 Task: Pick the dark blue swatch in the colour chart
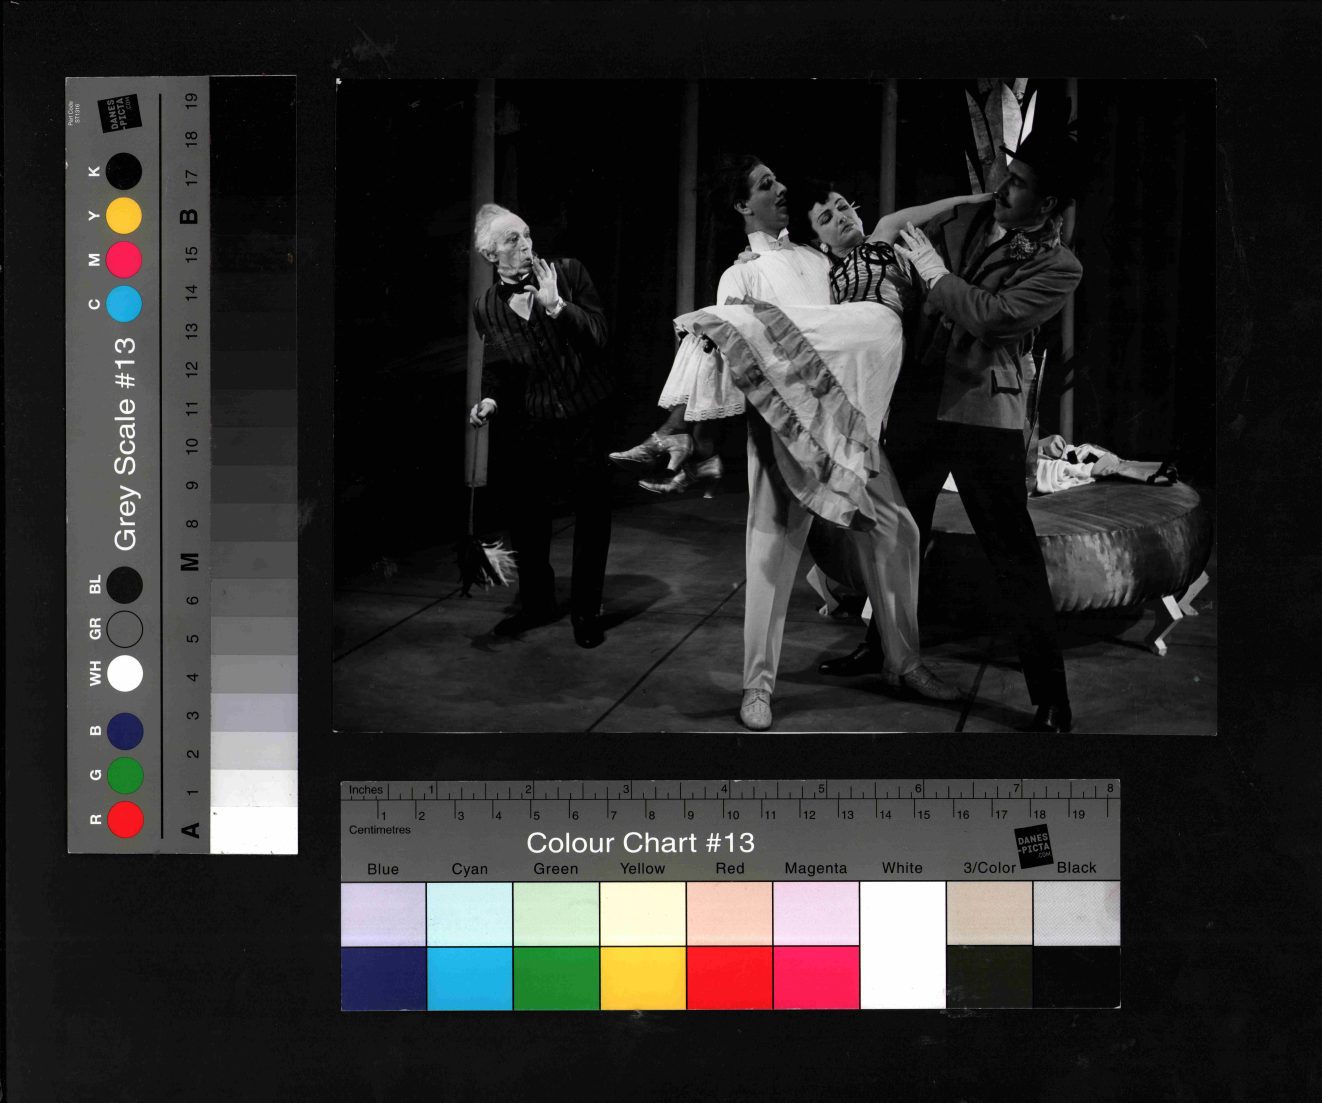[383, 978]
